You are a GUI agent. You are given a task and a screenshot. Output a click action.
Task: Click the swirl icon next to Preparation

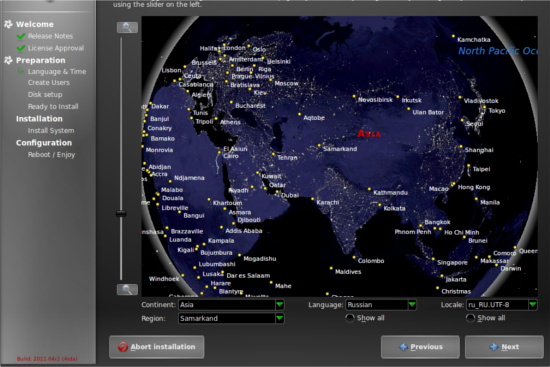pos(8,60)
